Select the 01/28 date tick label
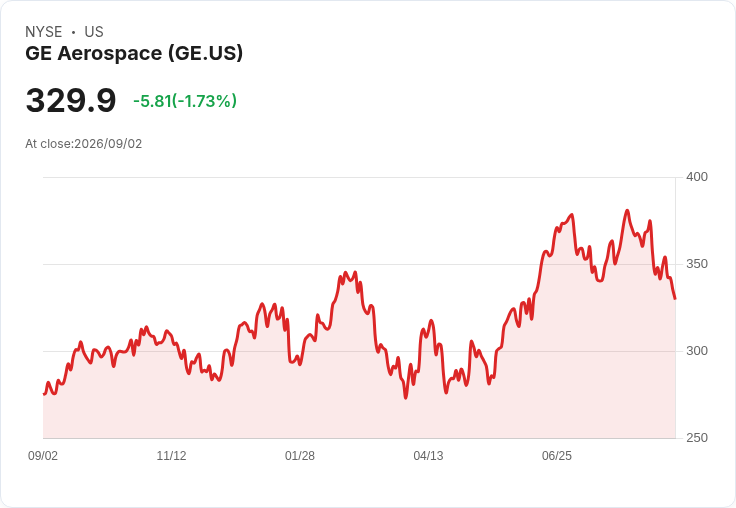 (299, 456)
